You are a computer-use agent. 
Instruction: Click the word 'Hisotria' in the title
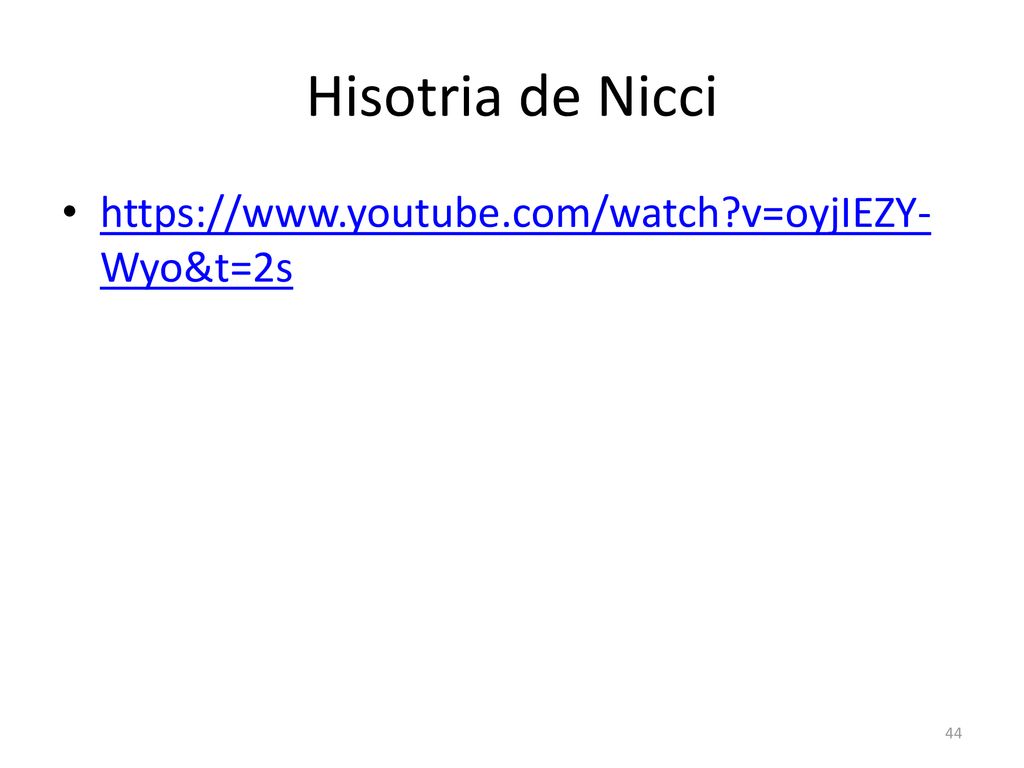click(x=404, y=97)
